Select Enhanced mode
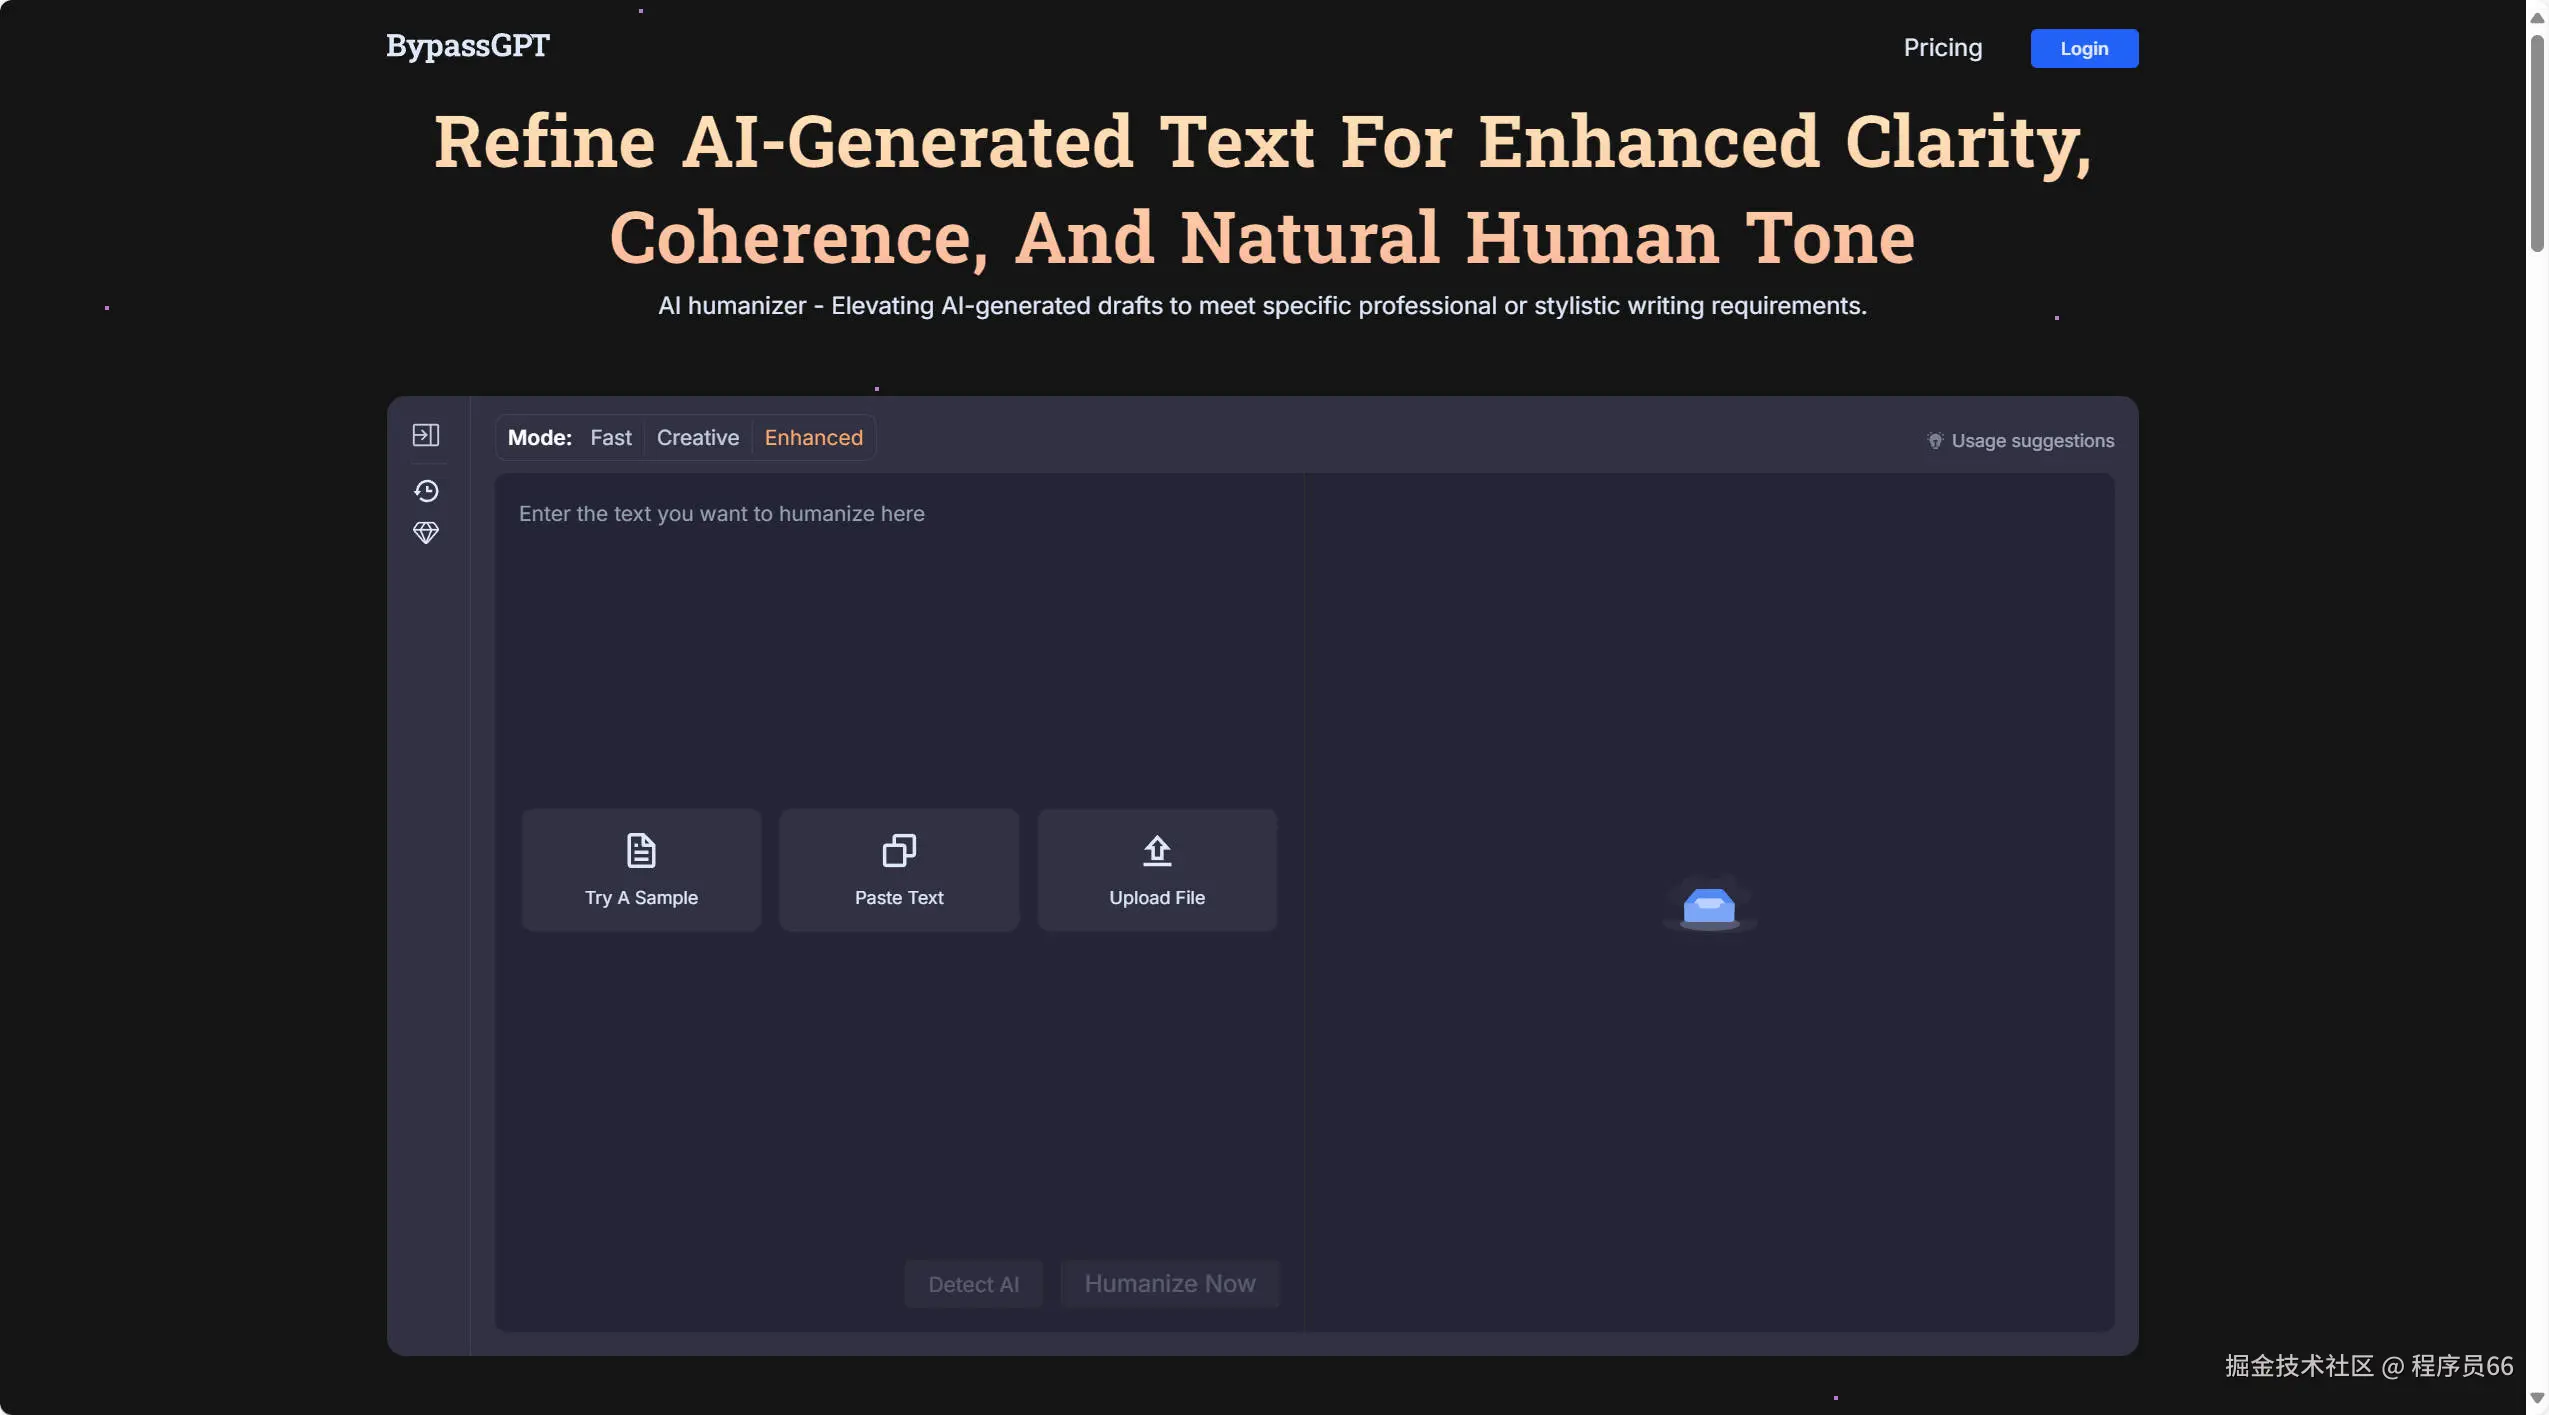The width and height of the screenshot is (2549, 1415). (813, 438)
